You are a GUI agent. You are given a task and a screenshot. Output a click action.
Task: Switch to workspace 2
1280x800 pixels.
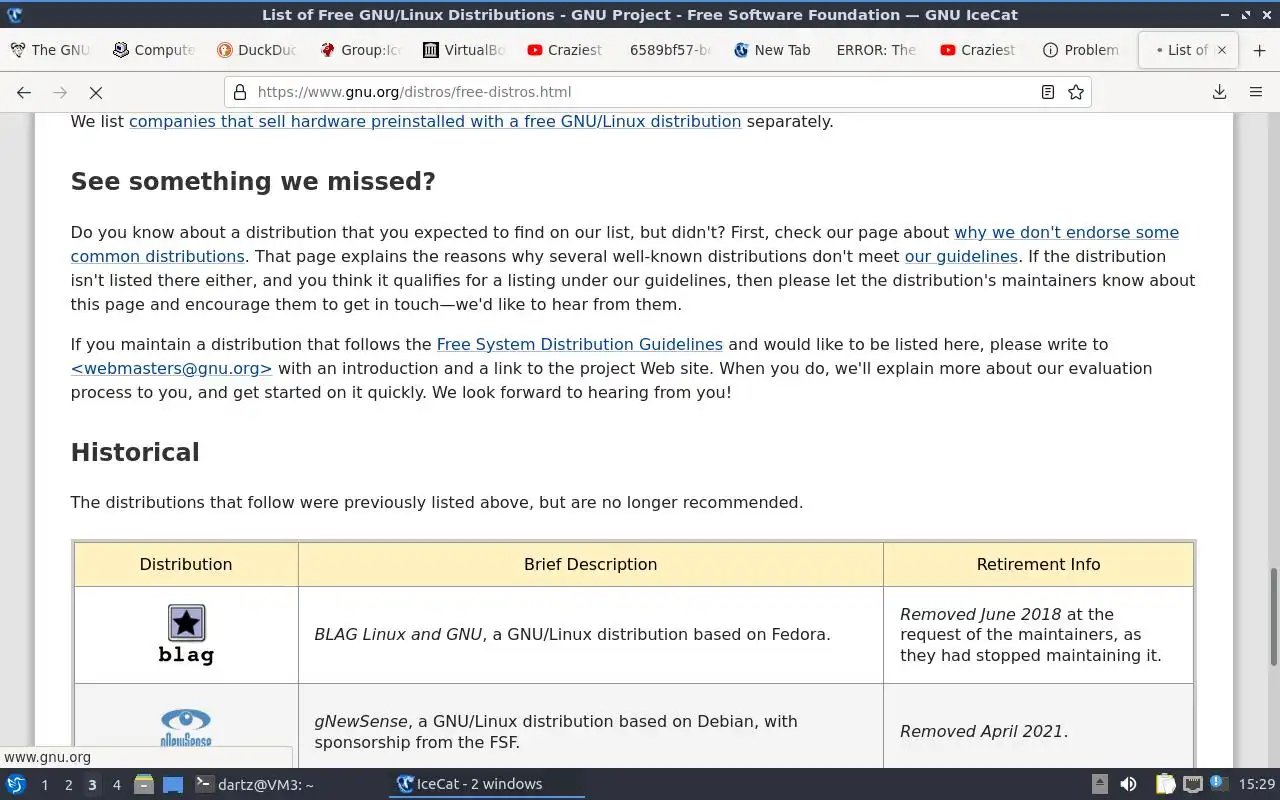pos(68,785)
